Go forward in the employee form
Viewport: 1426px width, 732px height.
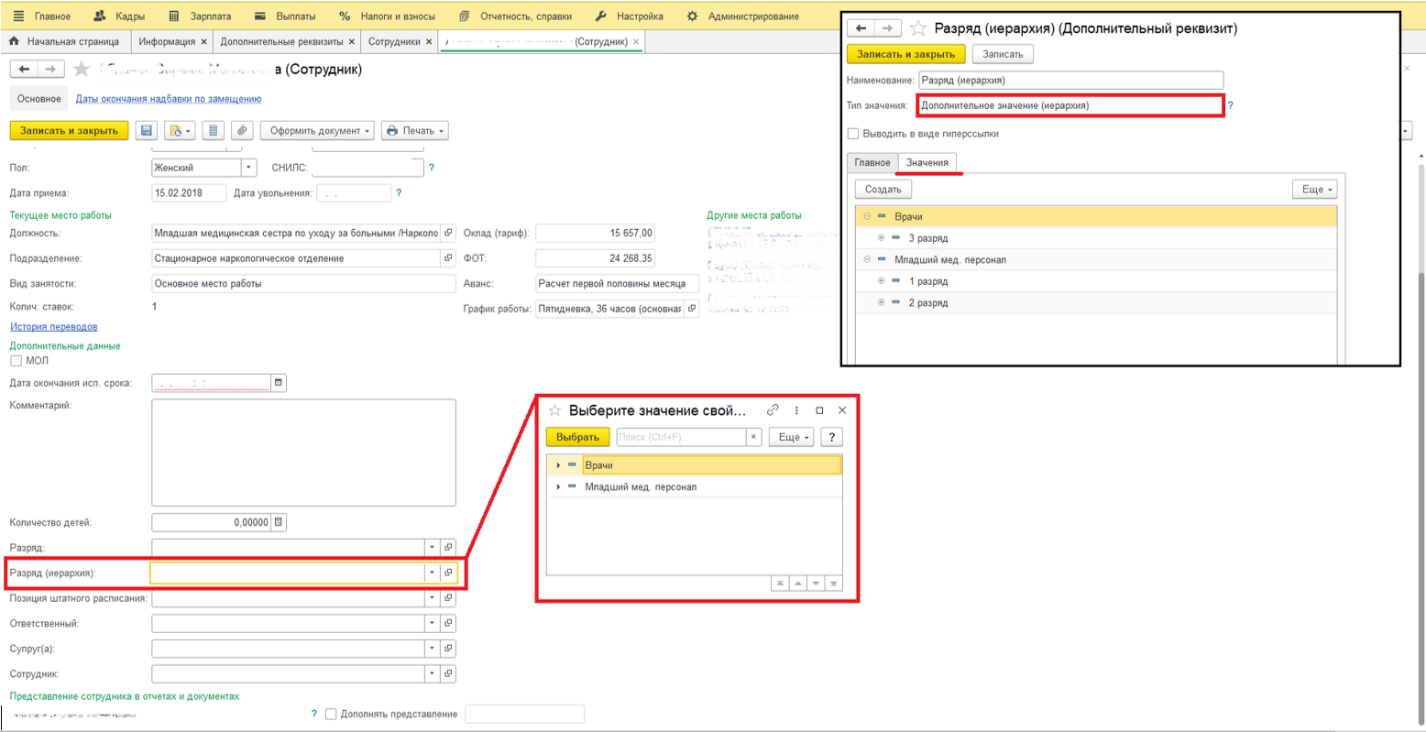51,69
